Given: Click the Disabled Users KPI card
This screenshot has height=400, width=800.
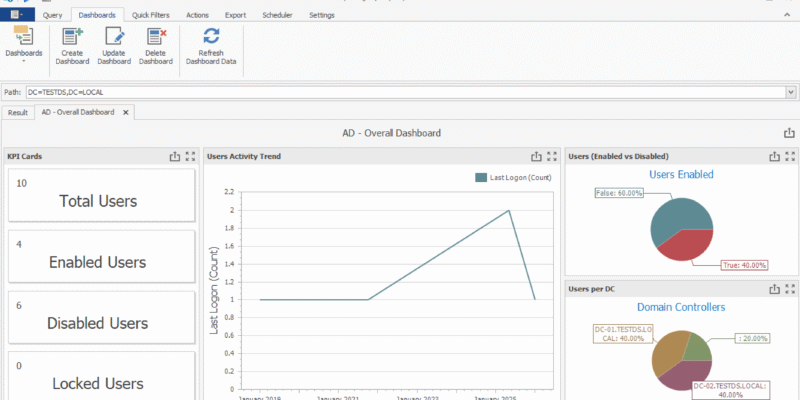Looking at the screenshot, I should coord(102,317).
